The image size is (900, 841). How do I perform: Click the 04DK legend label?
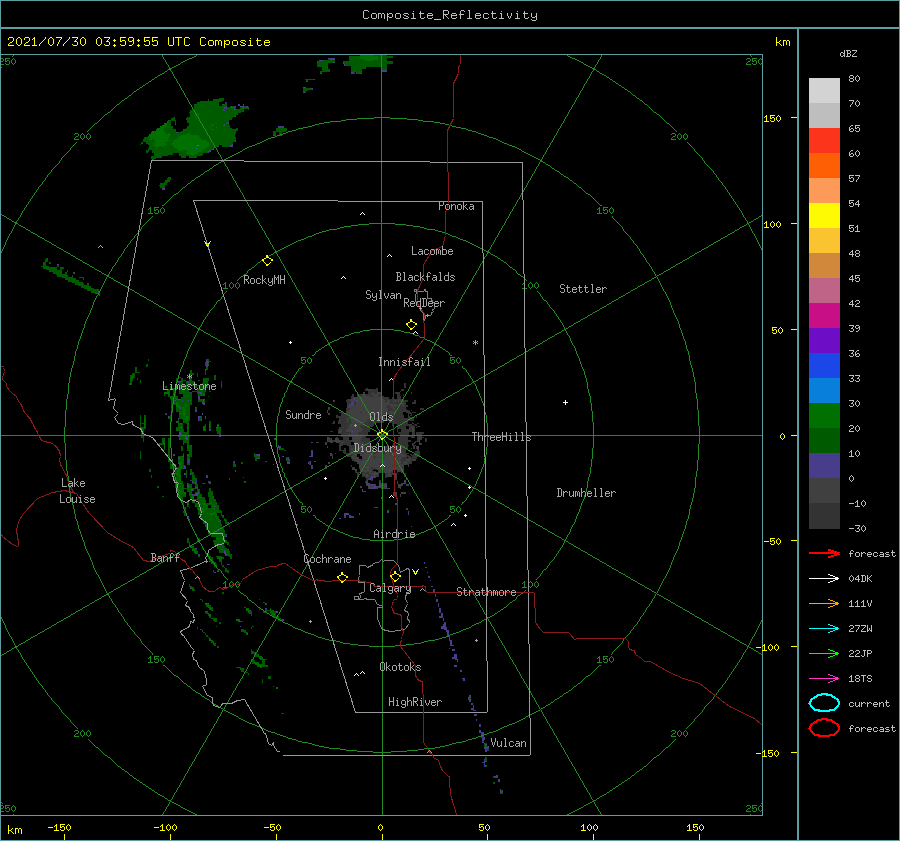coord(860,578)
